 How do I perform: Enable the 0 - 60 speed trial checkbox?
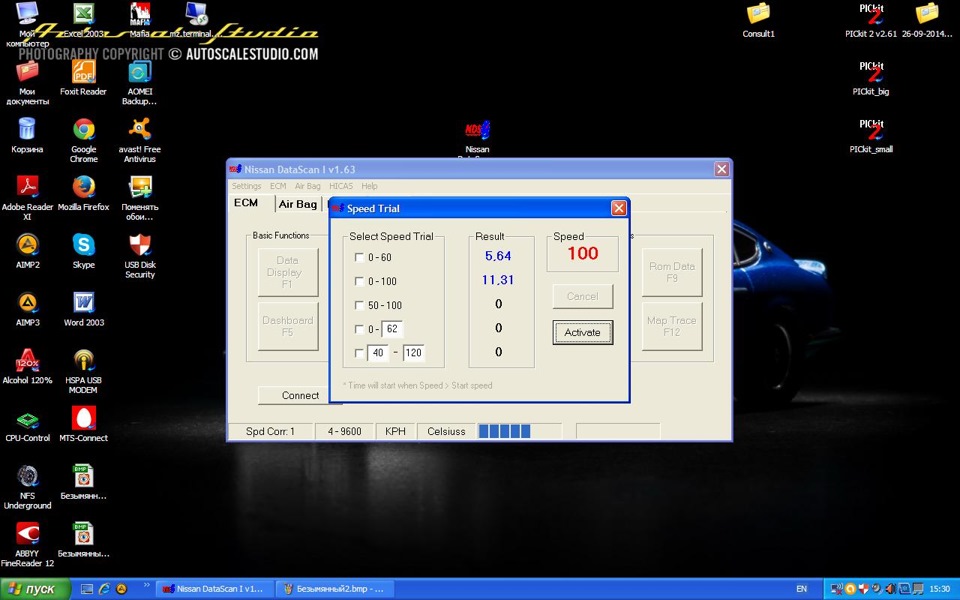[x=359, y=258]
